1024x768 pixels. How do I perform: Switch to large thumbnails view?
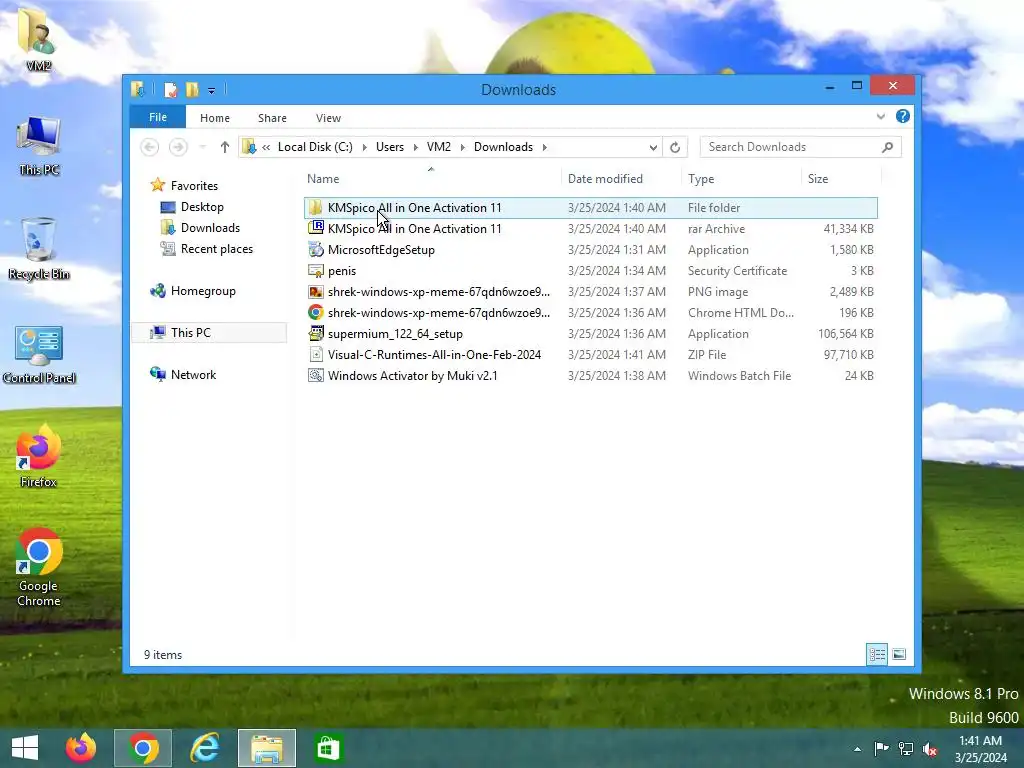coord(899,654)
